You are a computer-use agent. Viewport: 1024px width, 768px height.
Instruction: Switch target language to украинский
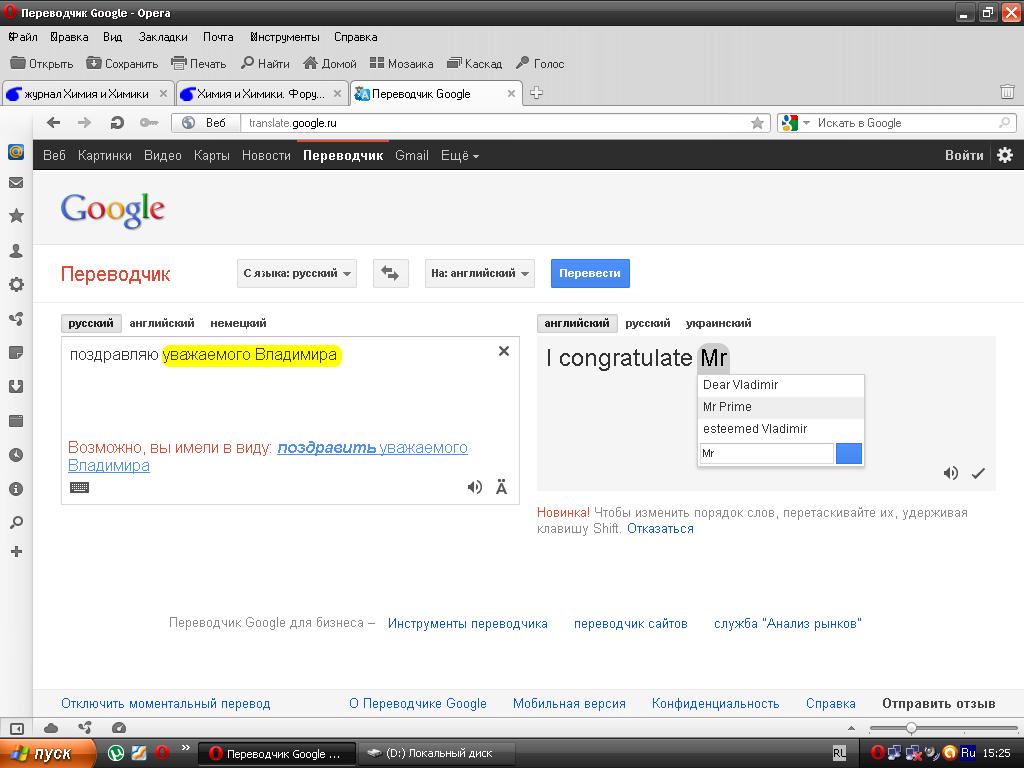click(718, 323)
